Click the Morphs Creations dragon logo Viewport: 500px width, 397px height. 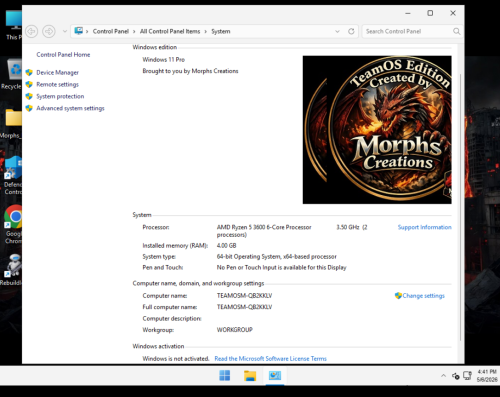click(x=377, y=130)
